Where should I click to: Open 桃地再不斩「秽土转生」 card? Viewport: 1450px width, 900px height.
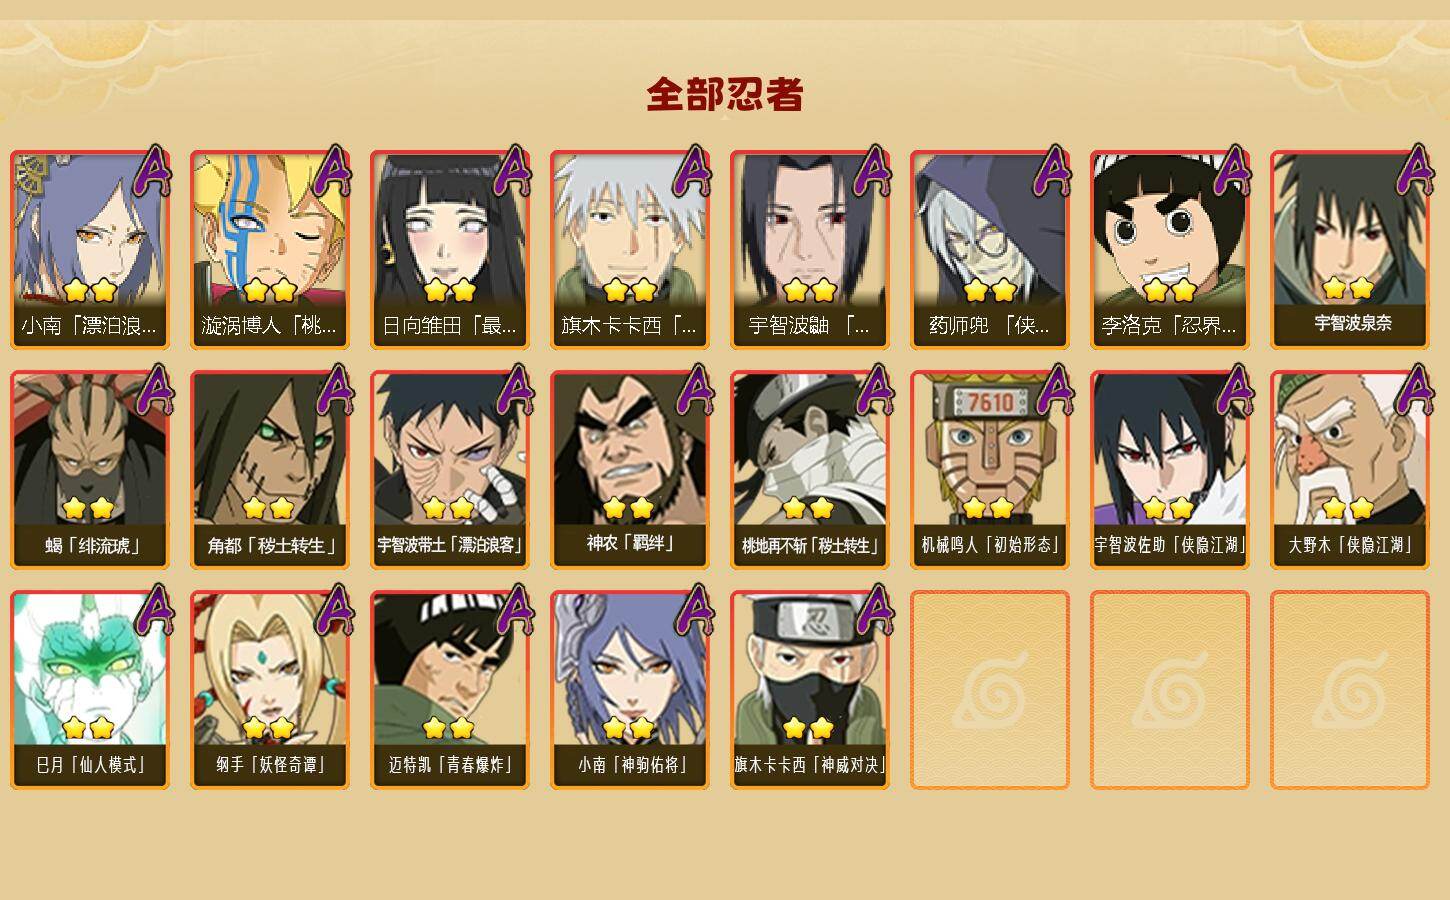pos(810,469)
